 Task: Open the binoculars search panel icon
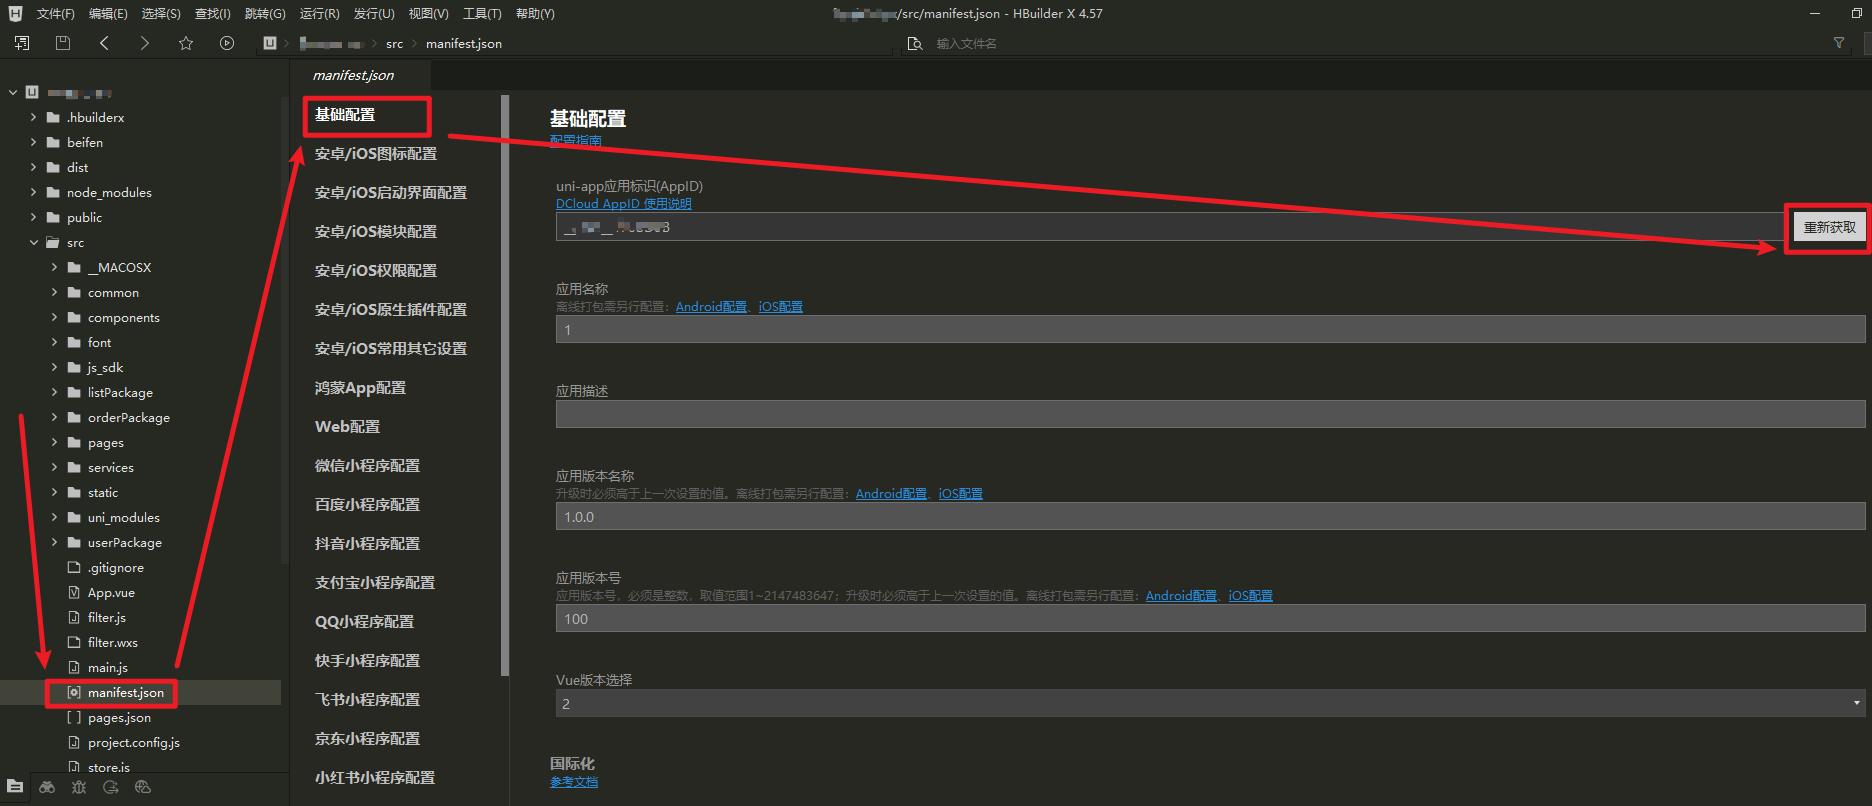click(x=47, y=787)
